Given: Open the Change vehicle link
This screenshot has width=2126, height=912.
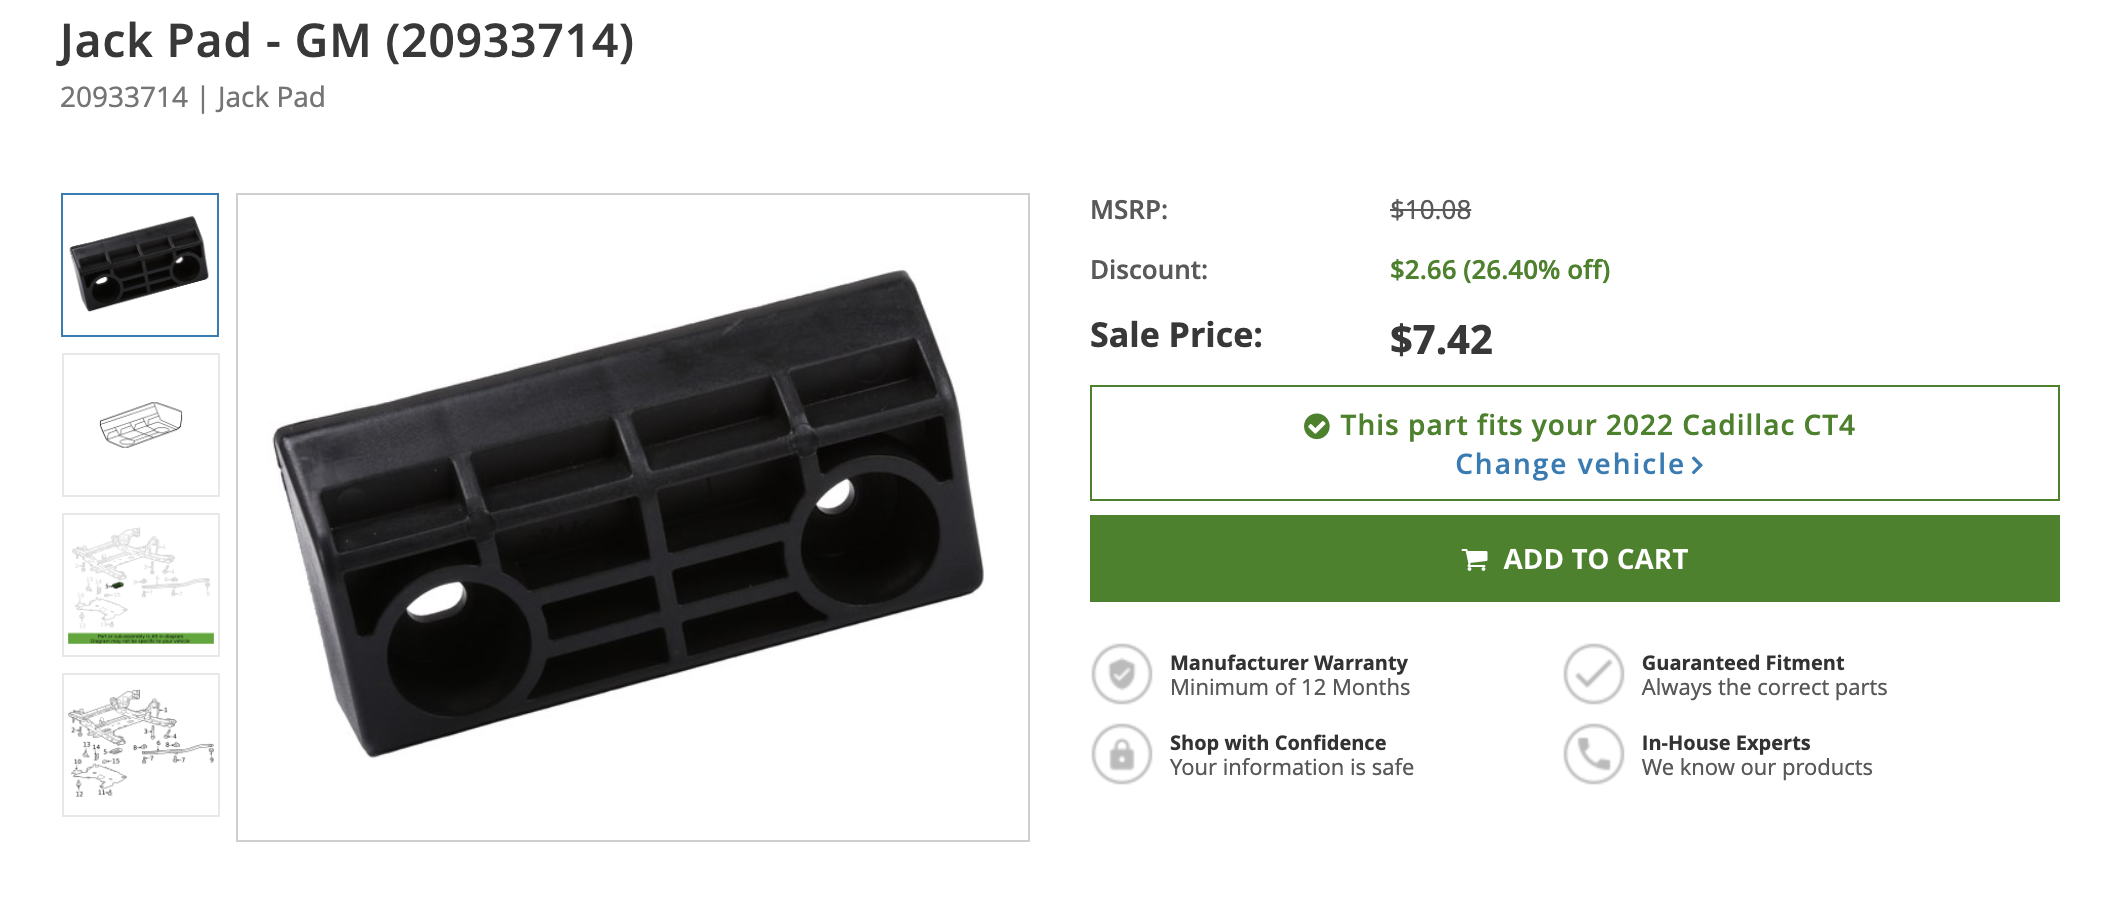Looking at the screenshot, I should (x=1569, y=465).
